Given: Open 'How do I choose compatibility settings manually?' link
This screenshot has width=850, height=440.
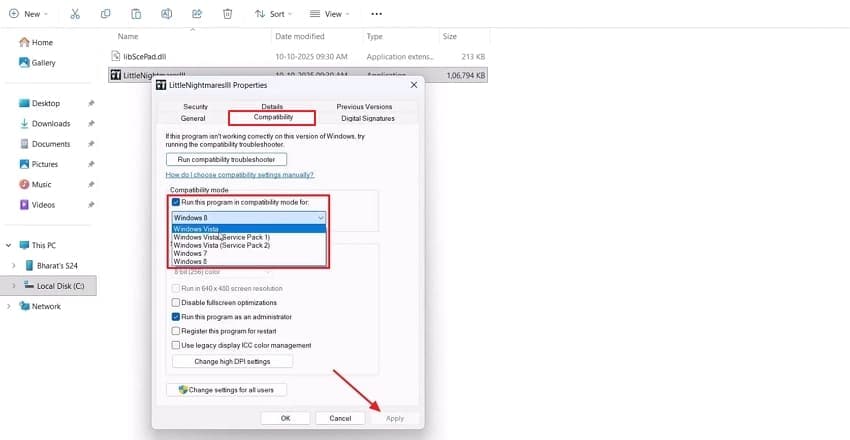Looking at the screenshot, I should coord(240,175).
